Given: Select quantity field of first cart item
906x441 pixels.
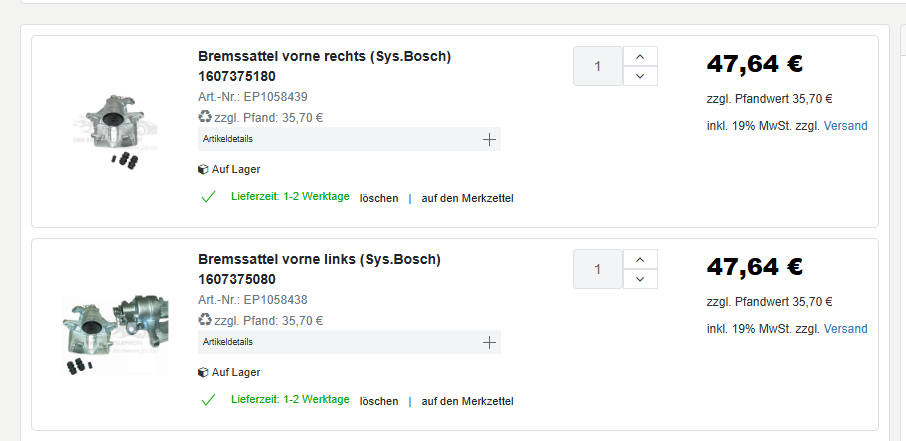Looking at the screenshot, I should pyautogui.click(x=597, y=66).
